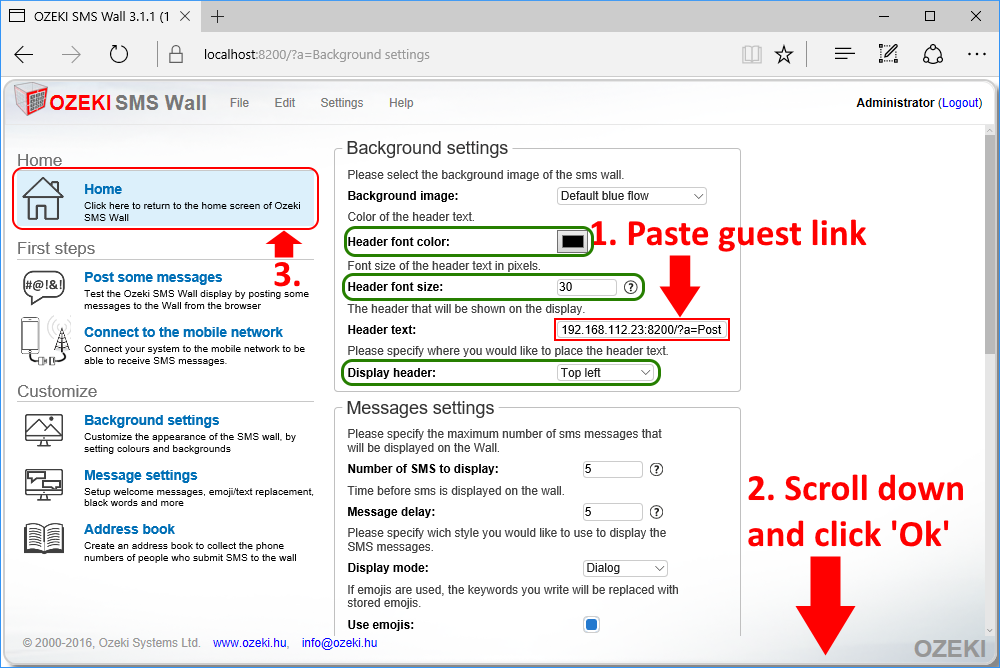Click the Ozeki SMS Wall logo
Image resolution: width=1000 pixels, height=668 pixels.
pyautogui.click(x=110, y=101)
